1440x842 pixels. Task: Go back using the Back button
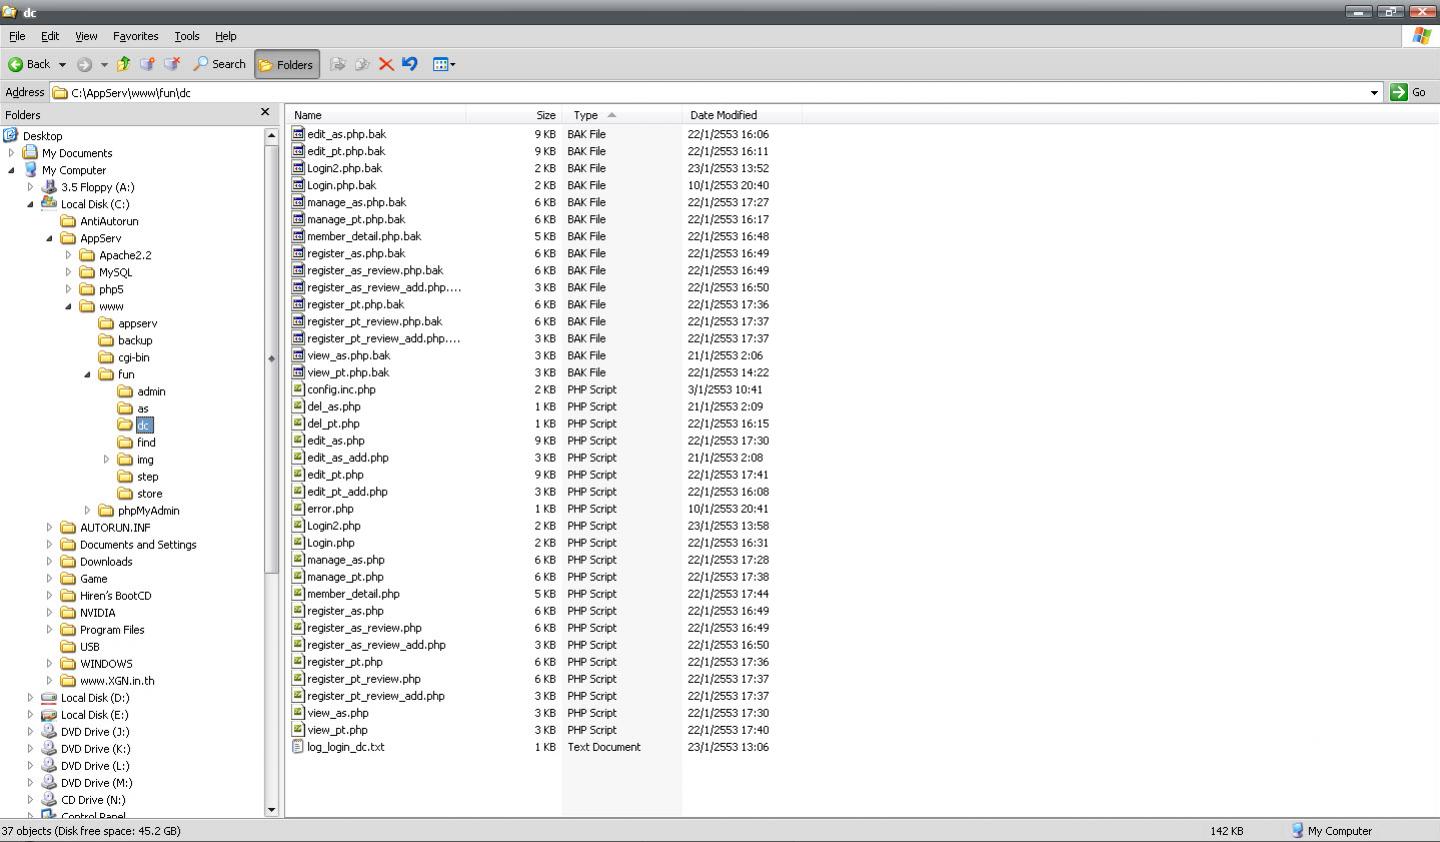click(x=29, y=64)
